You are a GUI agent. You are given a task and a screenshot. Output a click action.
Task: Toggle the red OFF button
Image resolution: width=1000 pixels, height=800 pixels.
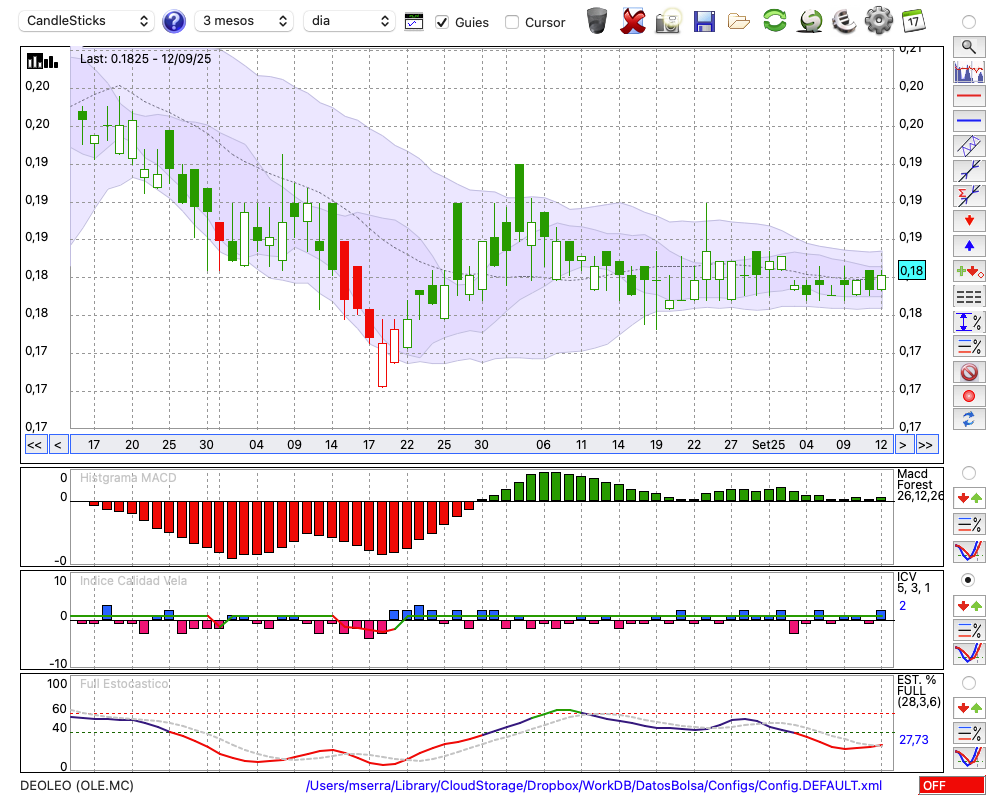click(952, 785)
